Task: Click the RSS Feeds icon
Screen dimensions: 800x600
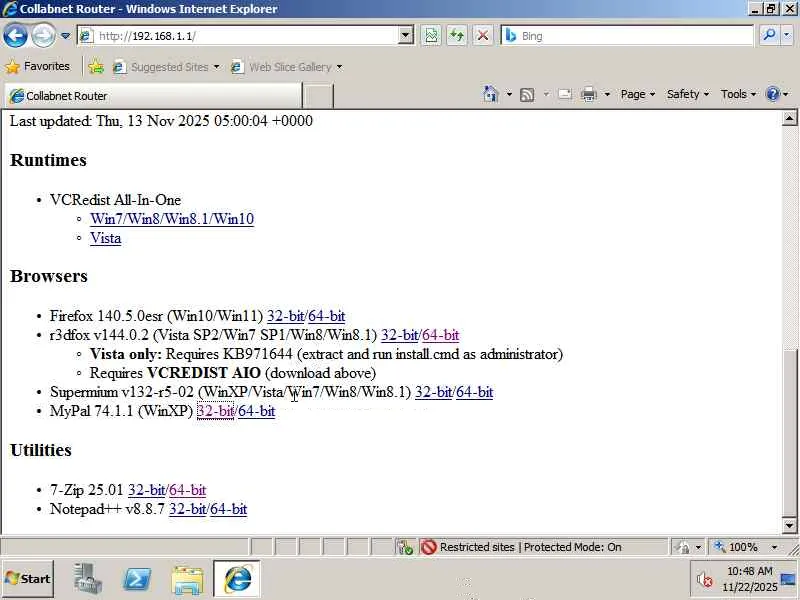Action: point(527,94)
